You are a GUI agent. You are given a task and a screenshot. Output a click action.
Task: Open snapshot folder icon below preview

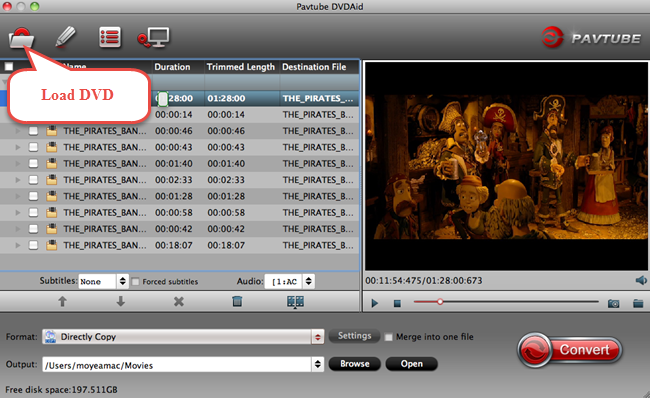pyautogui.click(x=638, y=303)
